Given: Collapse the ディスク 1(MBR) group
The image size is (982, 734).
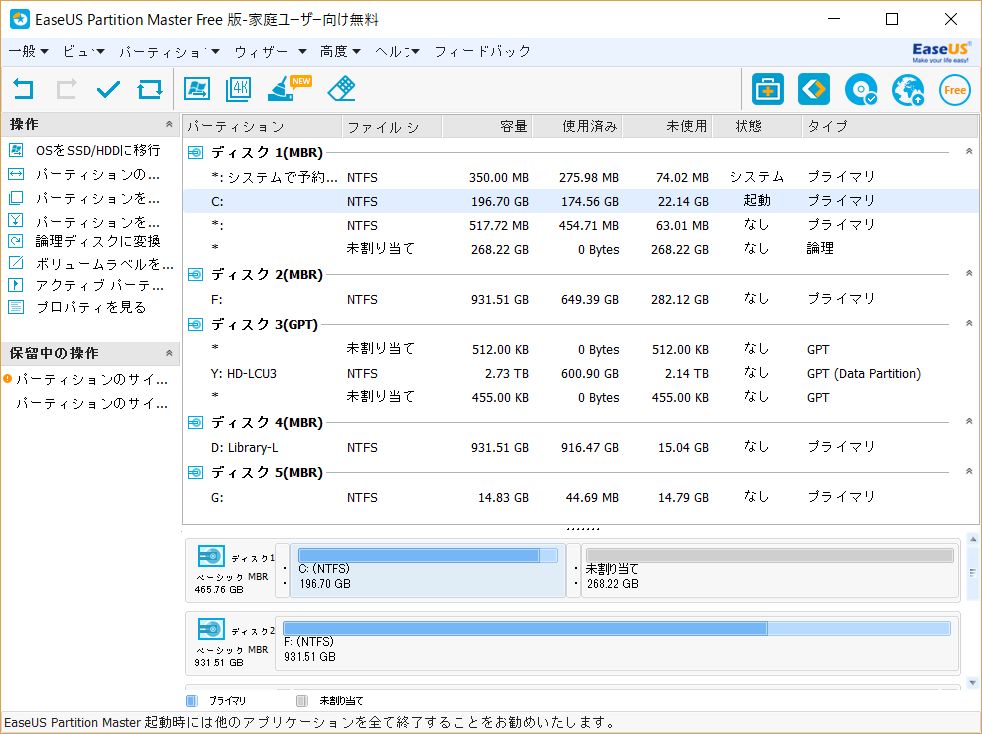Looking at the screenshot, I should [968, 151].
